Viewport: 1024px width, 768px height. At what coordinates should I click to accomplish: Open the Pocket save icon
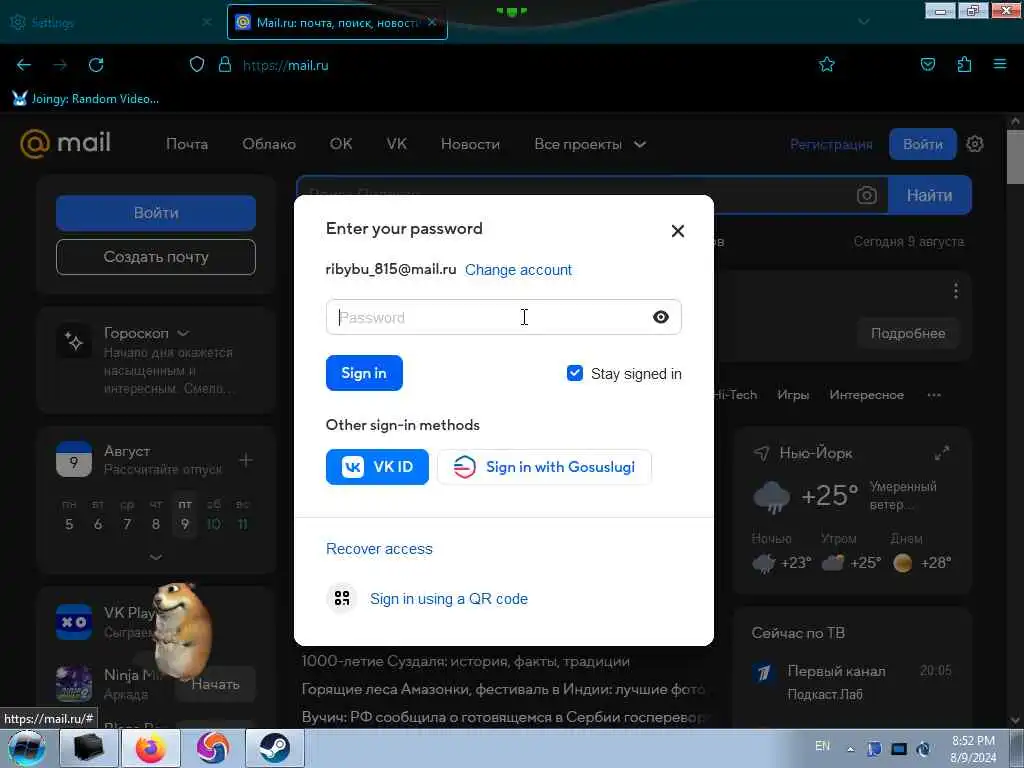click(927, 64)
